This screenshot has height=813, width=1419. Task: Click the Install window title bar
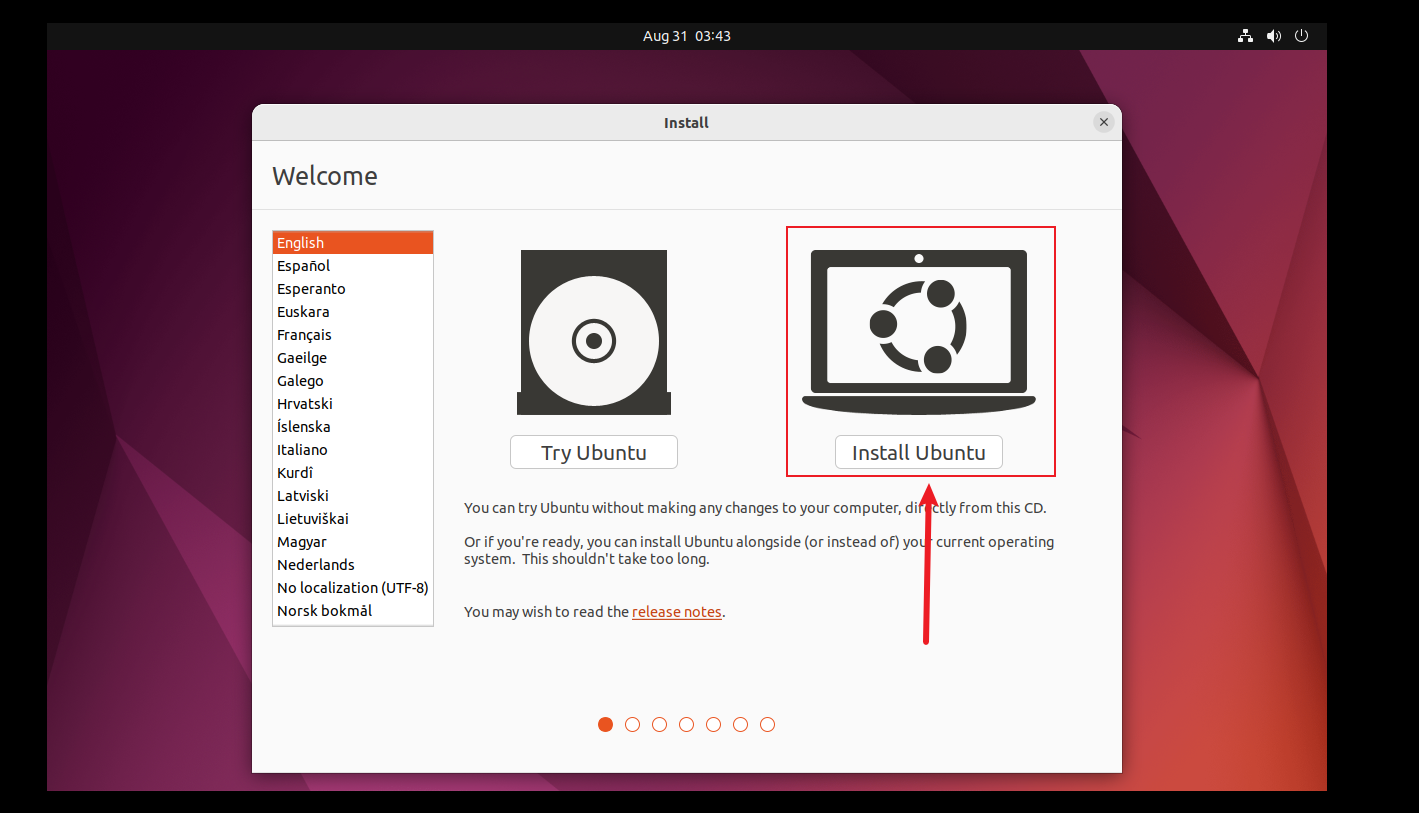686,122
